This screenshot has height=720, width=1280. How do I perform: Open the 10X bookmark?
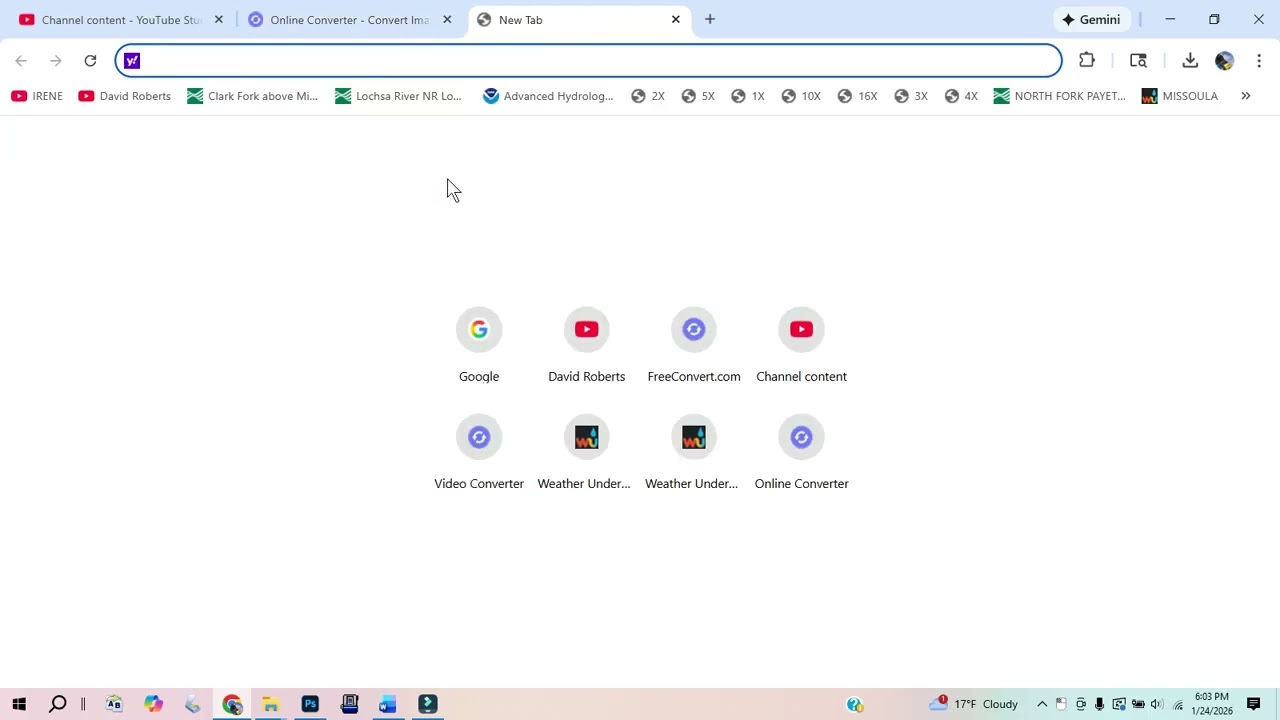pyautogui.click(x=801, y=96)
